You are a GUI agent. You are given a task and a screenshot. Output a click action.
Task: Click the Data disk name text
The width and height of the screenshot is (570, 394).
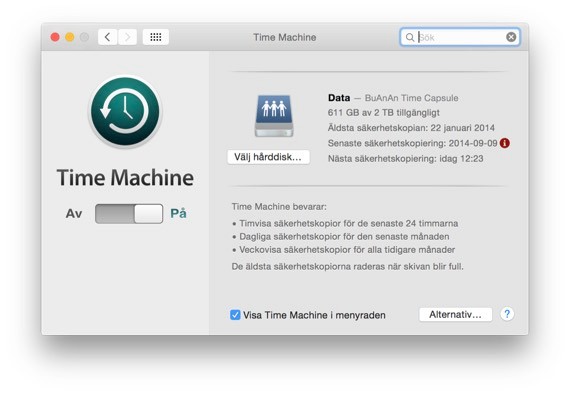coord(339,98)
